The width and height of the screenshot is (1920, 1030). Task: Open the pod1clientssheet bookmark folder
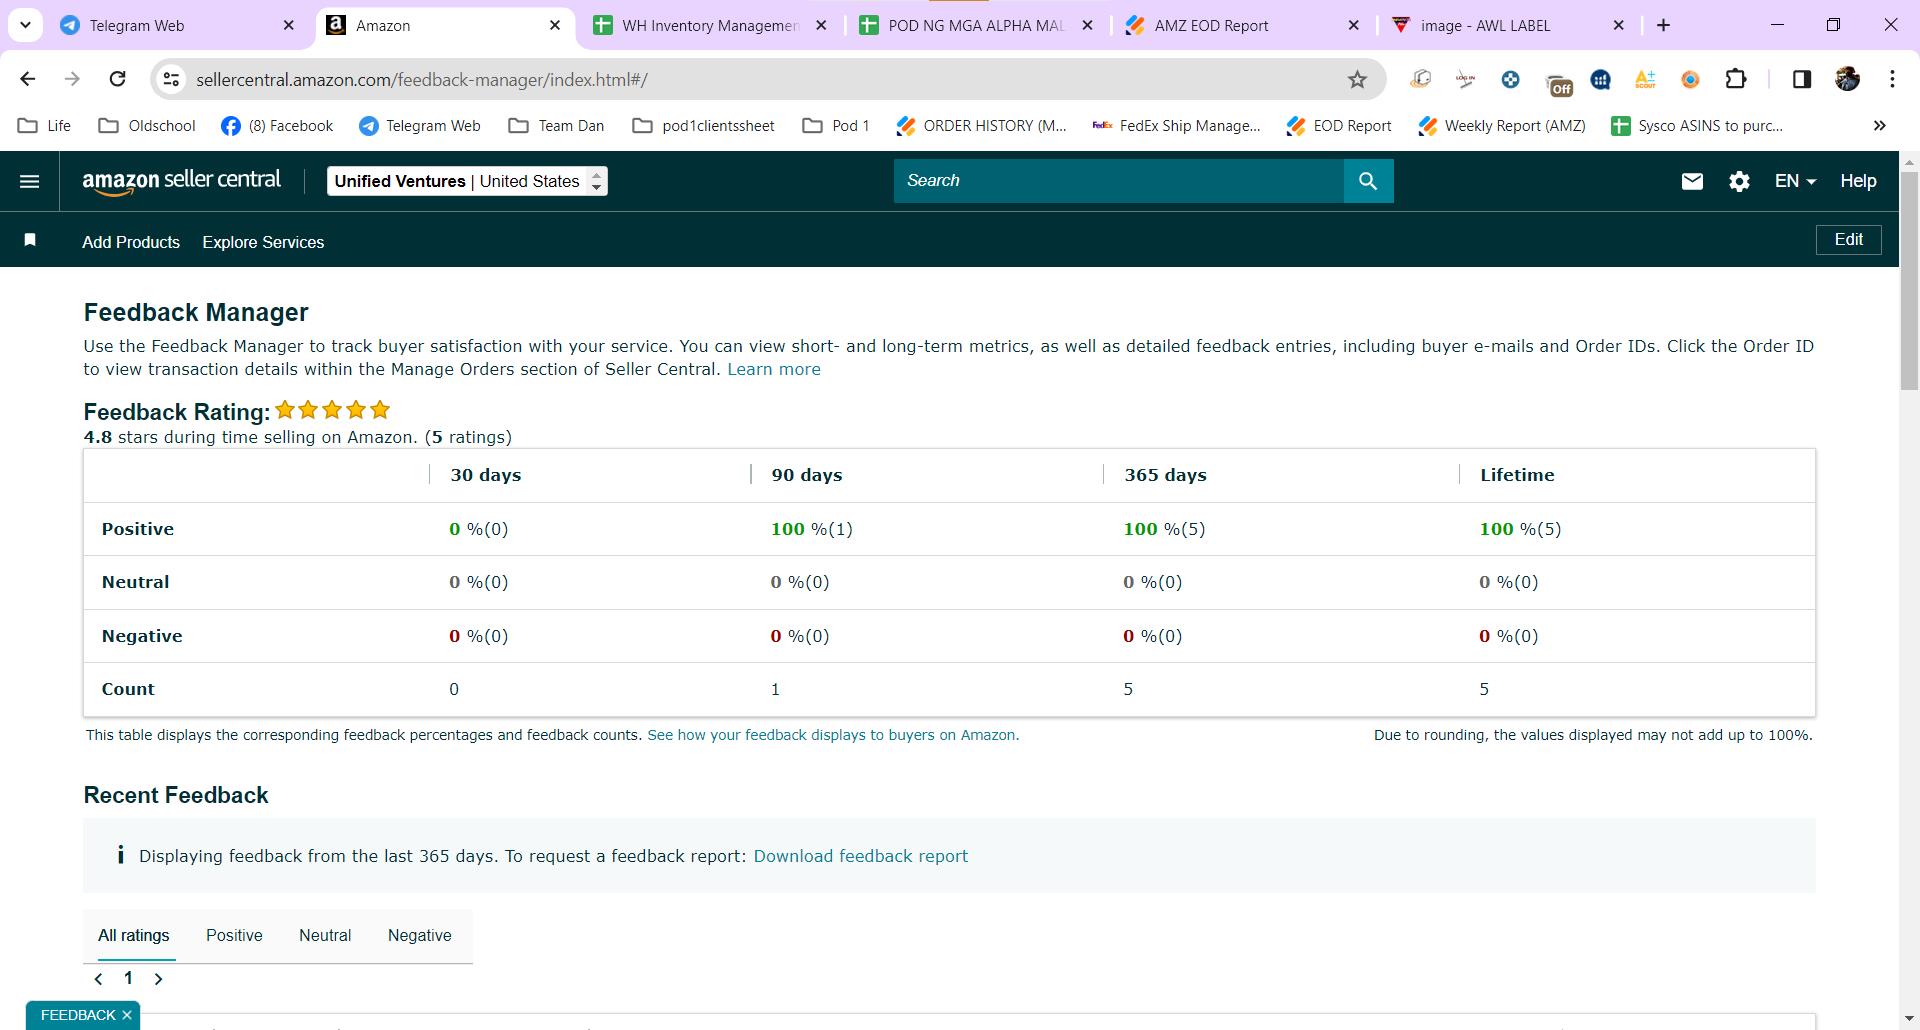pos(704,125)
